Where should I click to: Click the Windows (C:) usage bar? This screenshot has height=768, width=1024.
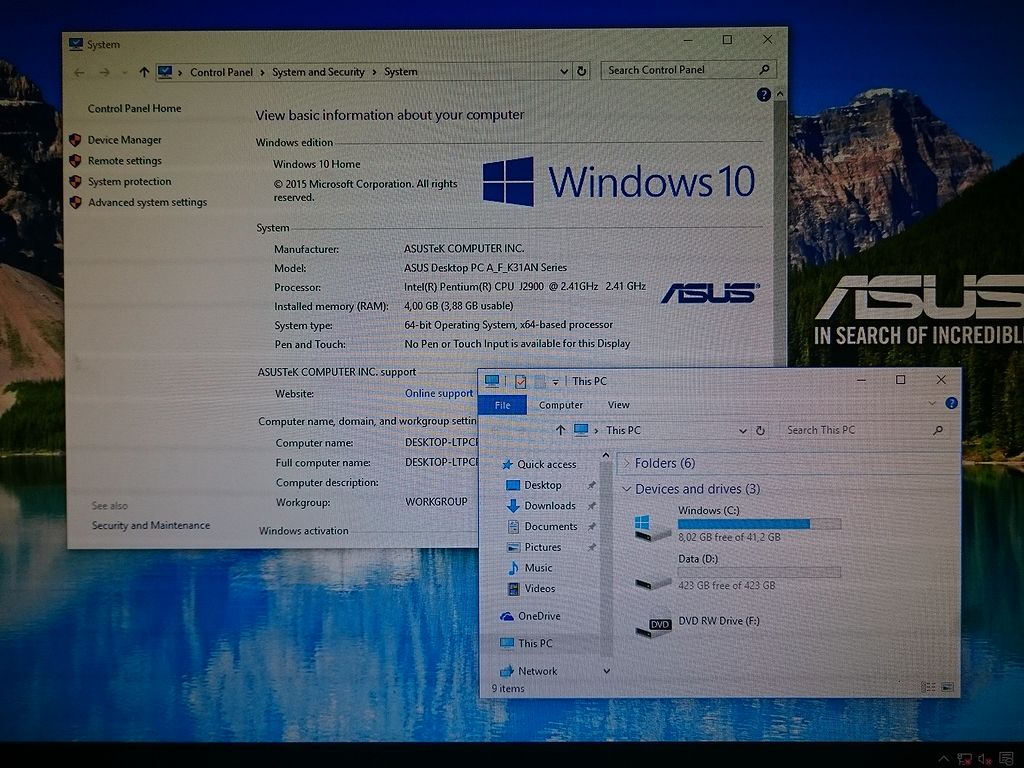[x=759, y=524]
